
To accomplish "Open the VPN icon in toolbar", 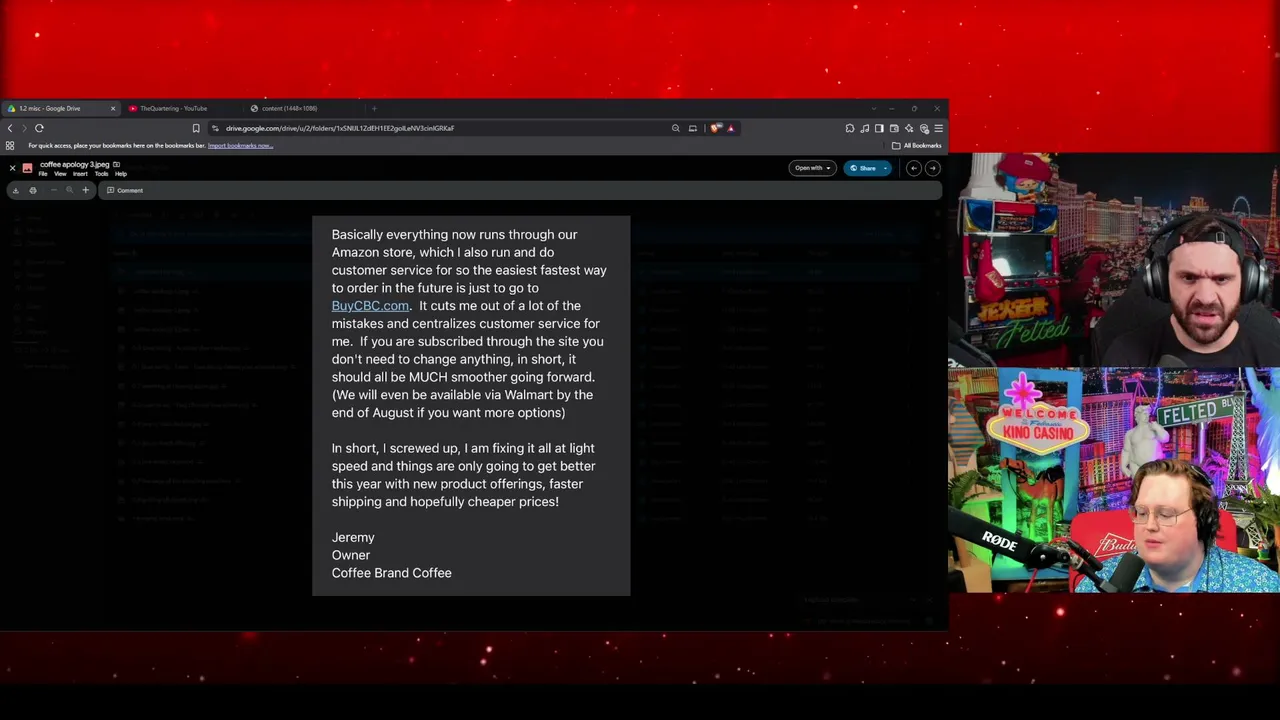I will [924, 128].
